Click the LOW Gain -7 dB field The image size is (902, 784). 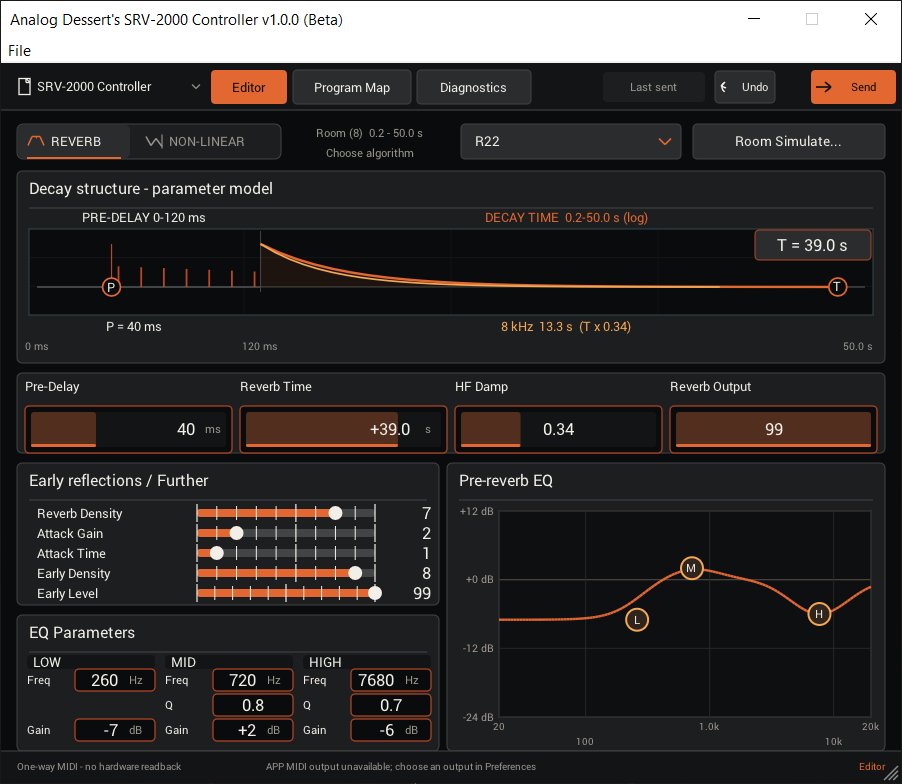(115, 730)
